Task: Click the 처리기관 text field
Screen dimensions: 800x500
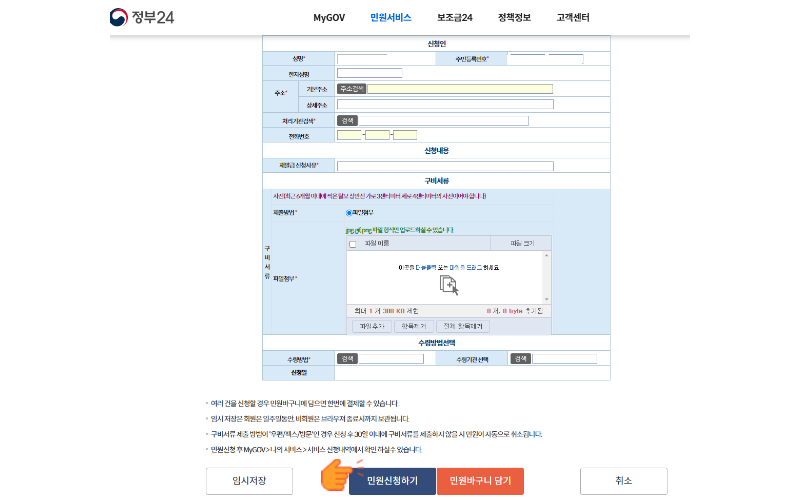Action: 443,121
